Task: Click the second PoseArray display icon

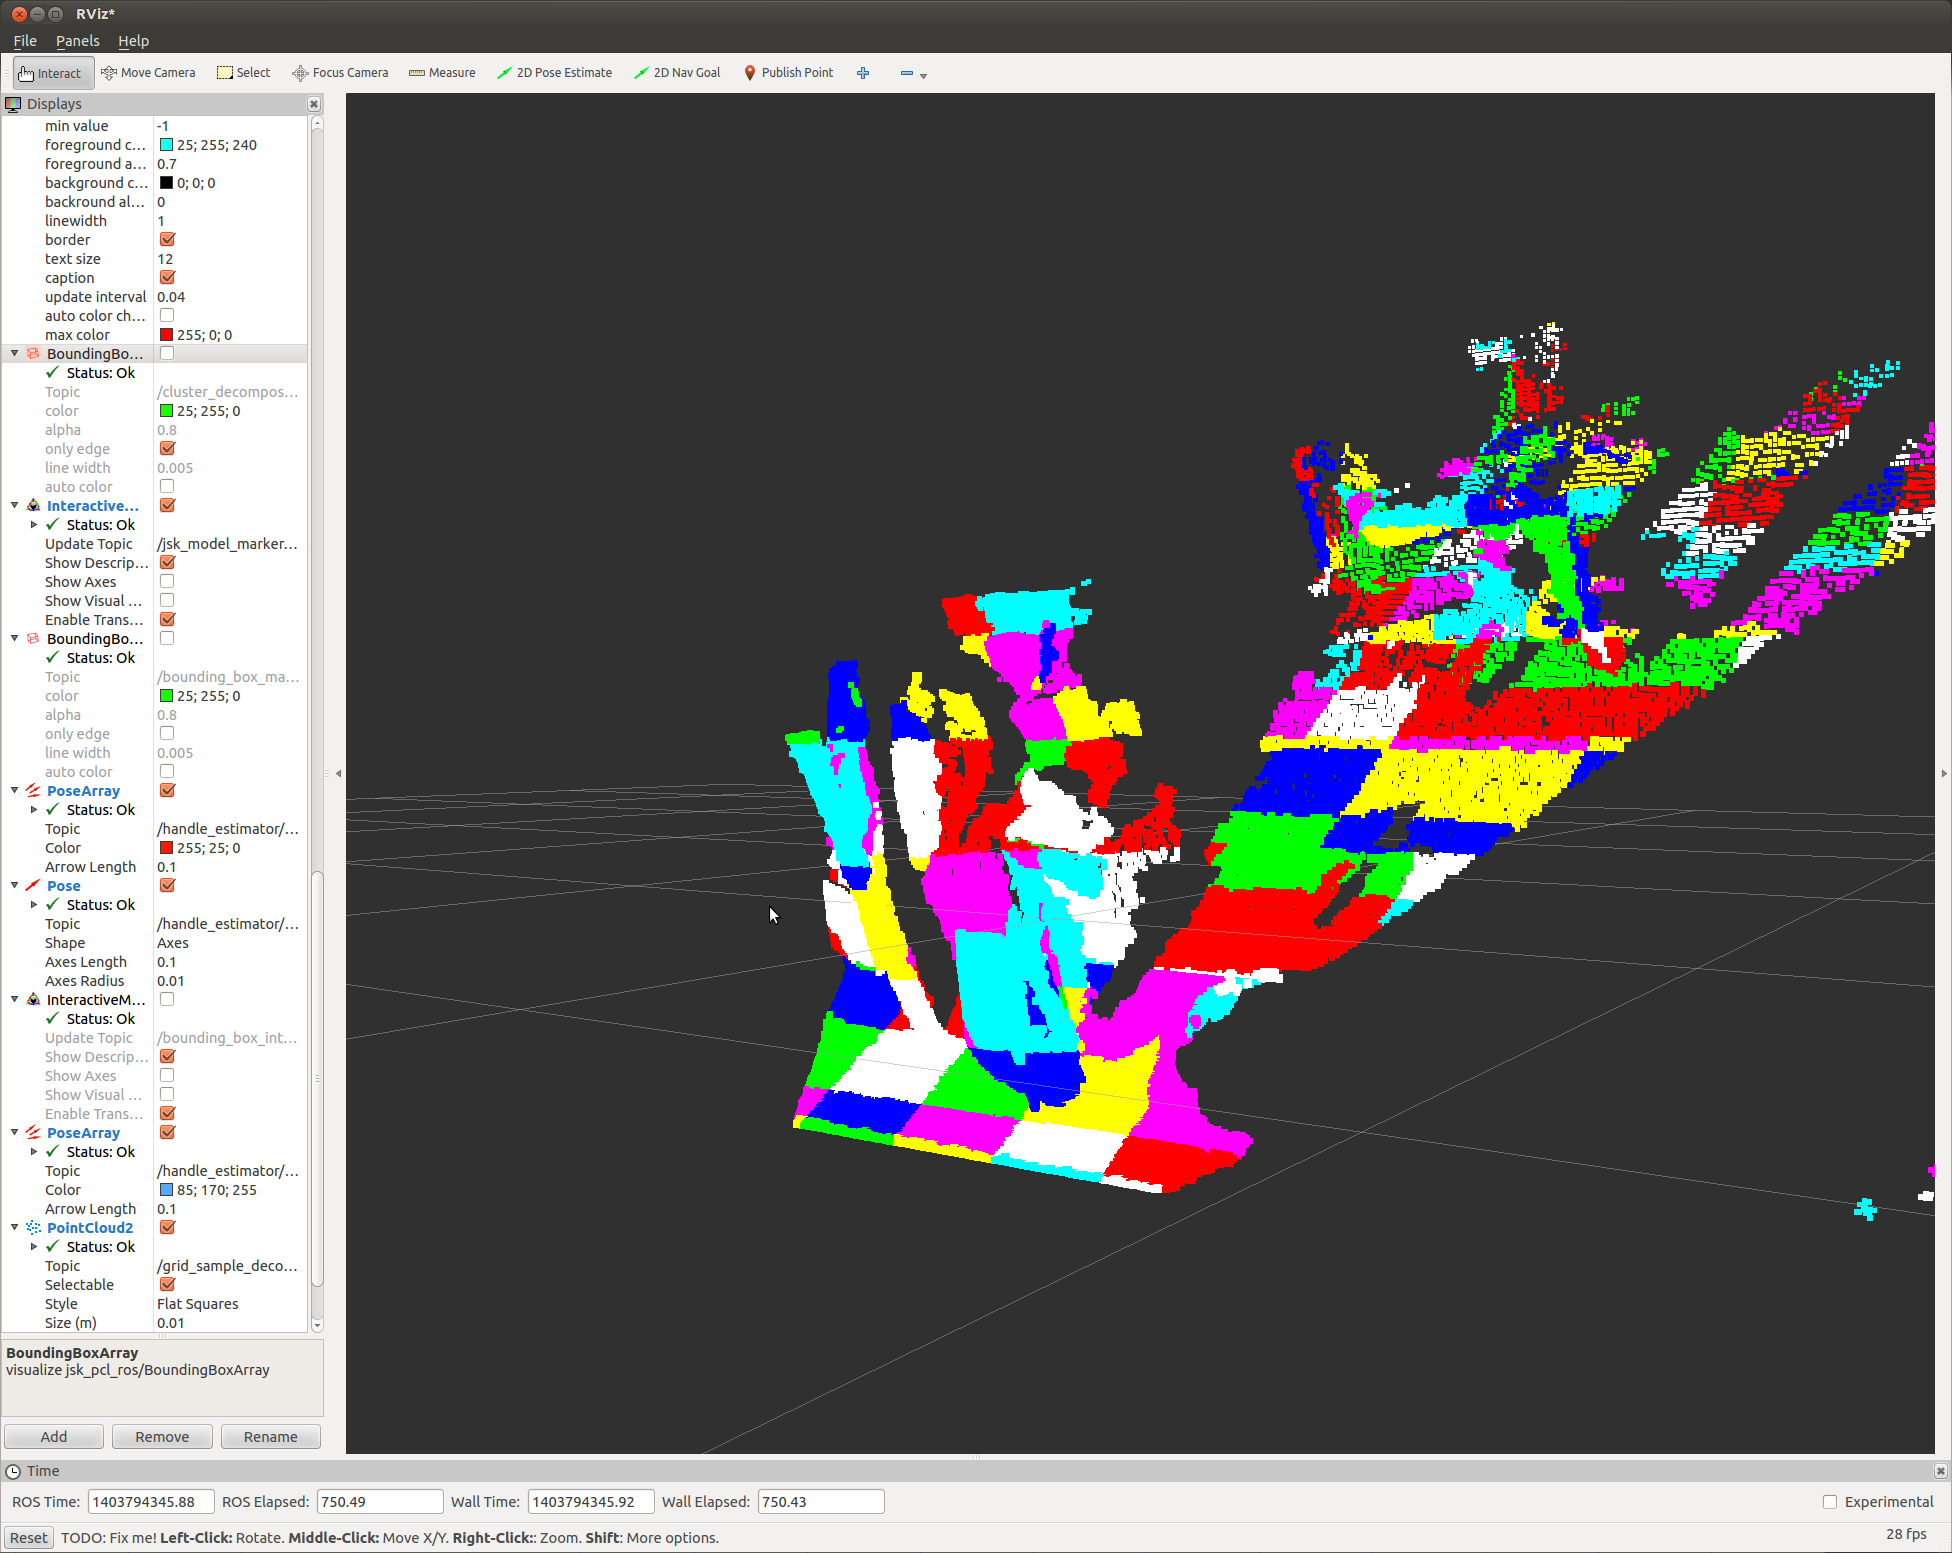Action: (x=33, y=1133)
